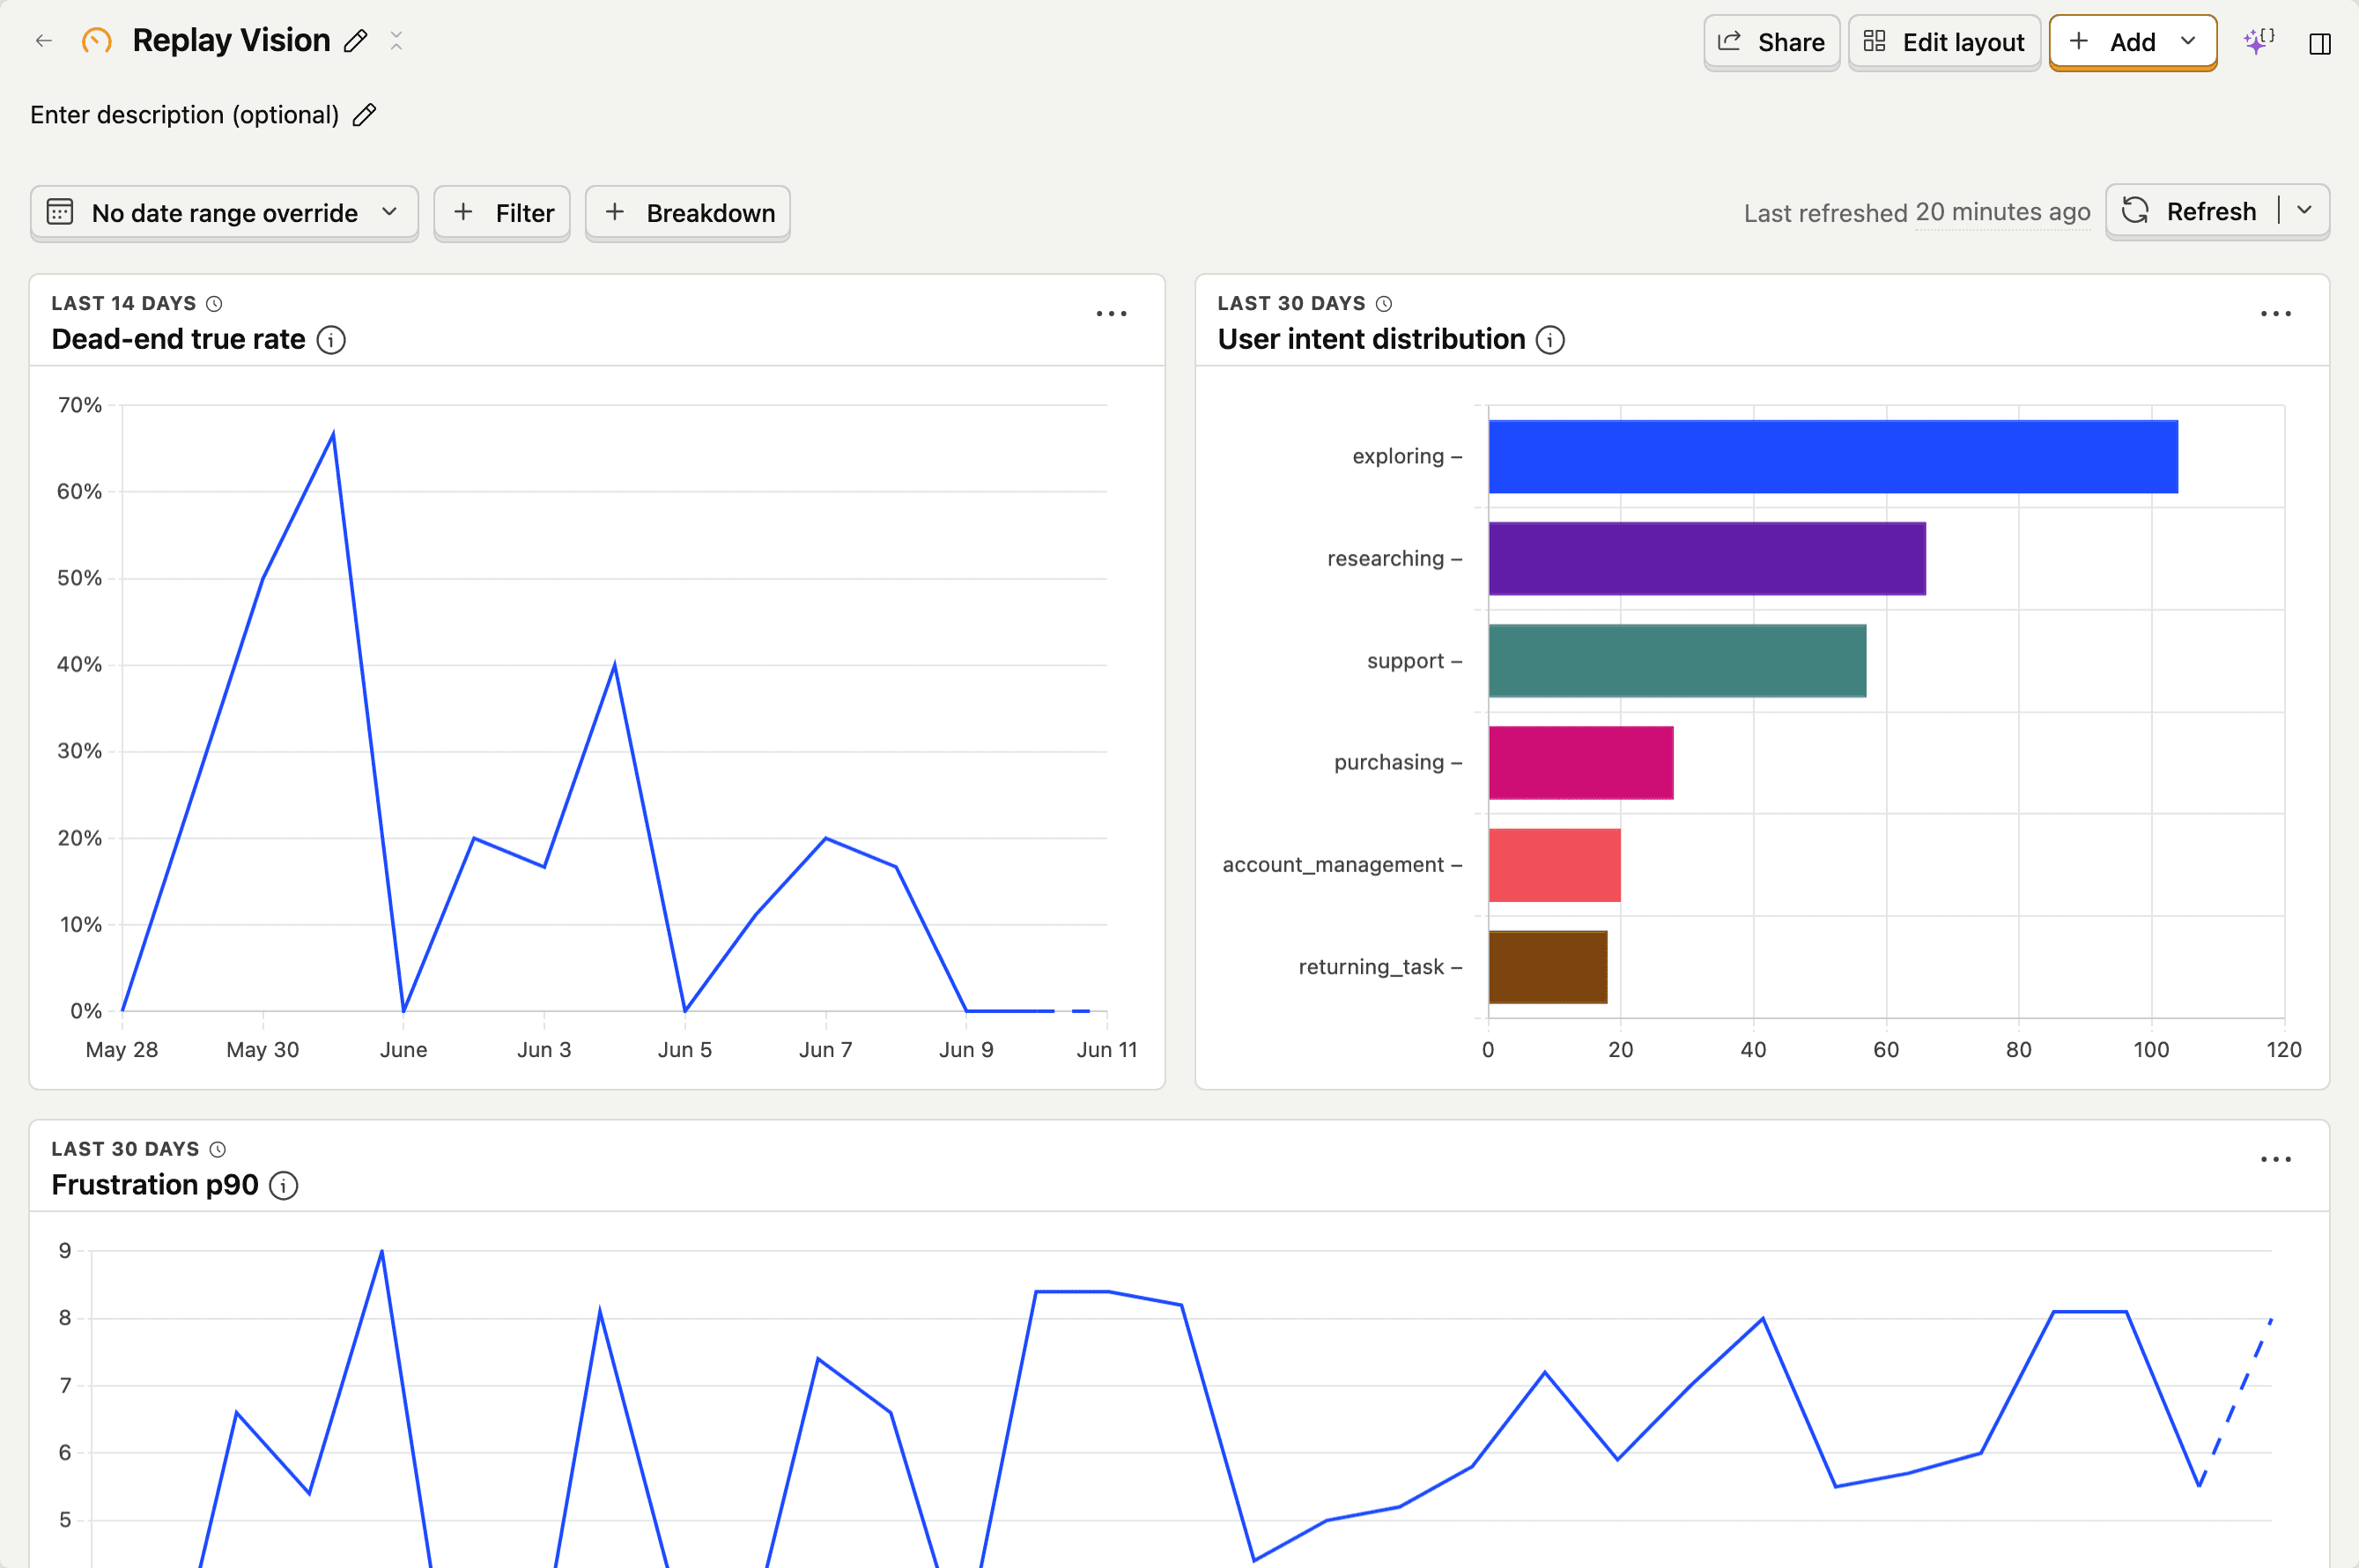Click the back arrow icon
The height and width of the screenshot is (1568, 2359).
pyautogui.click(x=43, y=41)
